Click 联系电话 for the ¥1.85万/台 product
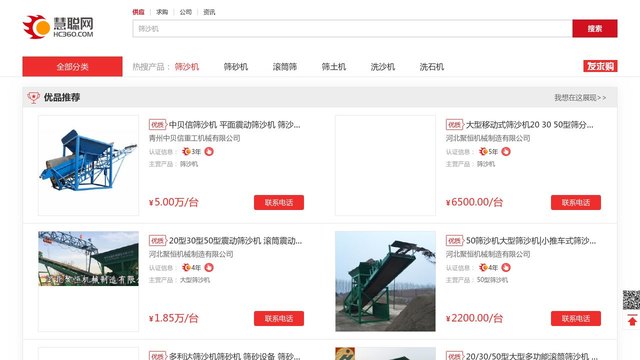640x360 pixels. click(279, 318)
